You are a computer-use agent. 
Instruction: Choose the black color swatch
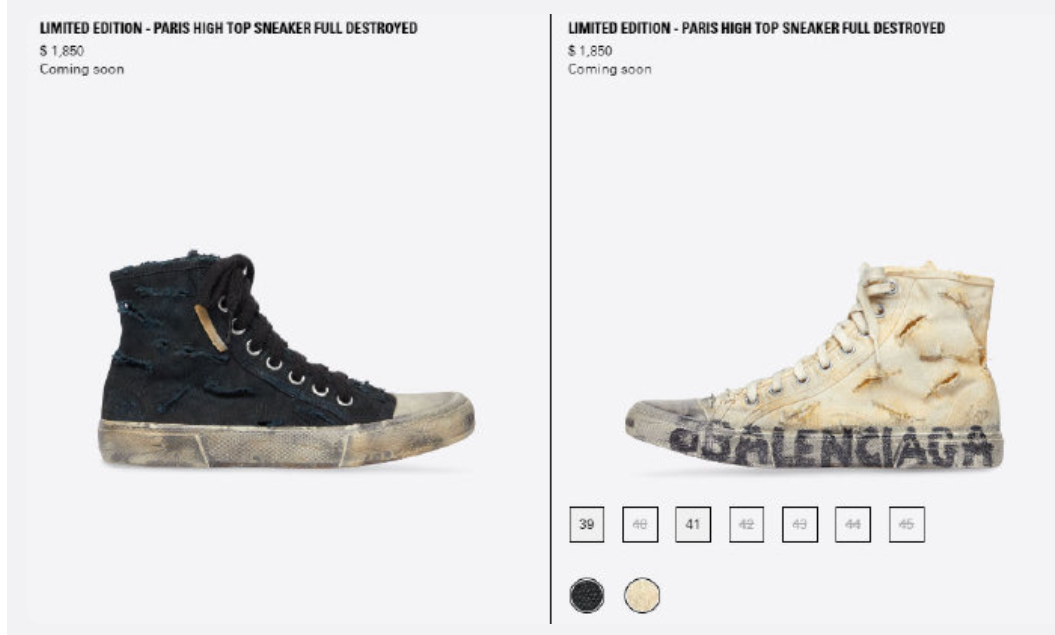pyautogui.click(x=587, y=595)
